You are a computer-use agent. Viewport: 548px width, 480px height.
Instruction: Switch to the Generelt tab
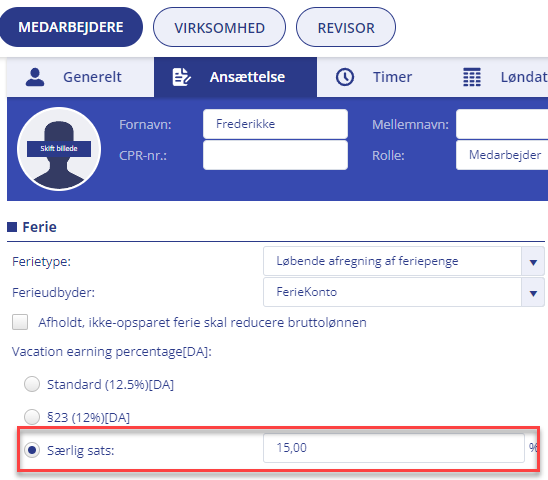pyautogui.click(x=80, y=77)
